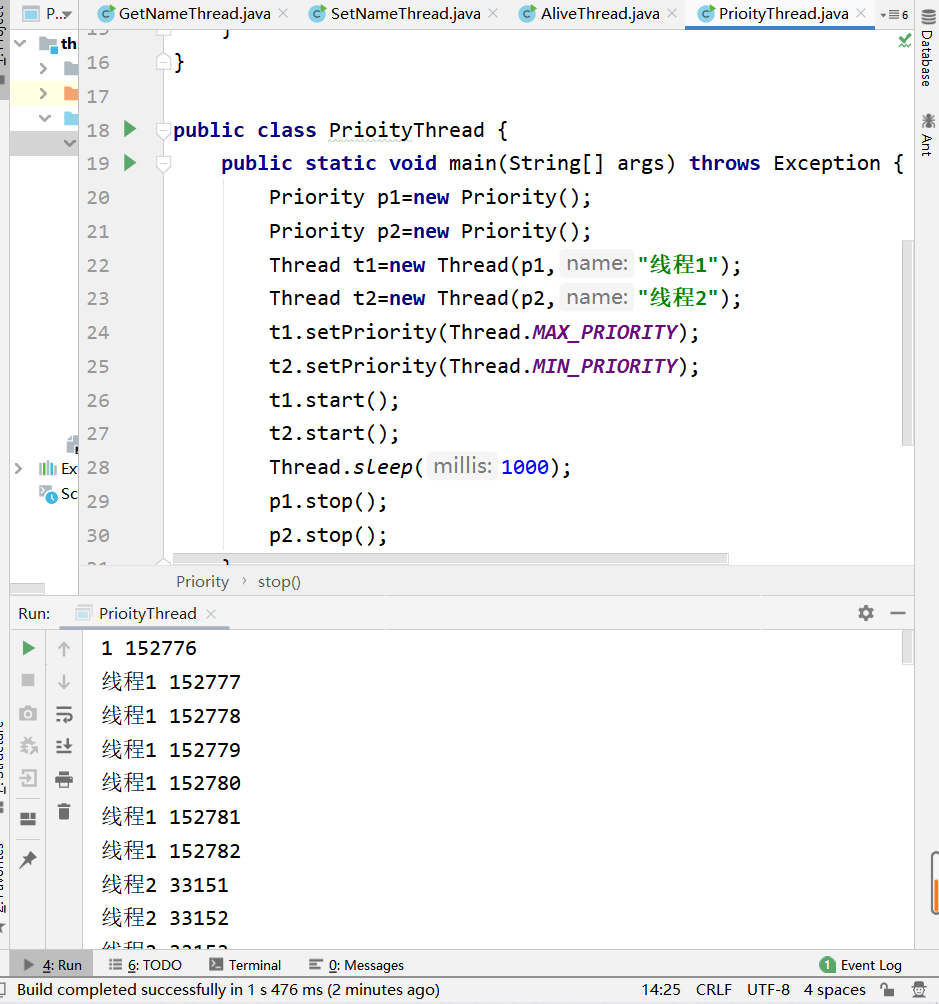
Task: Close AliveThread.java tab
Action: click(672, 13)
